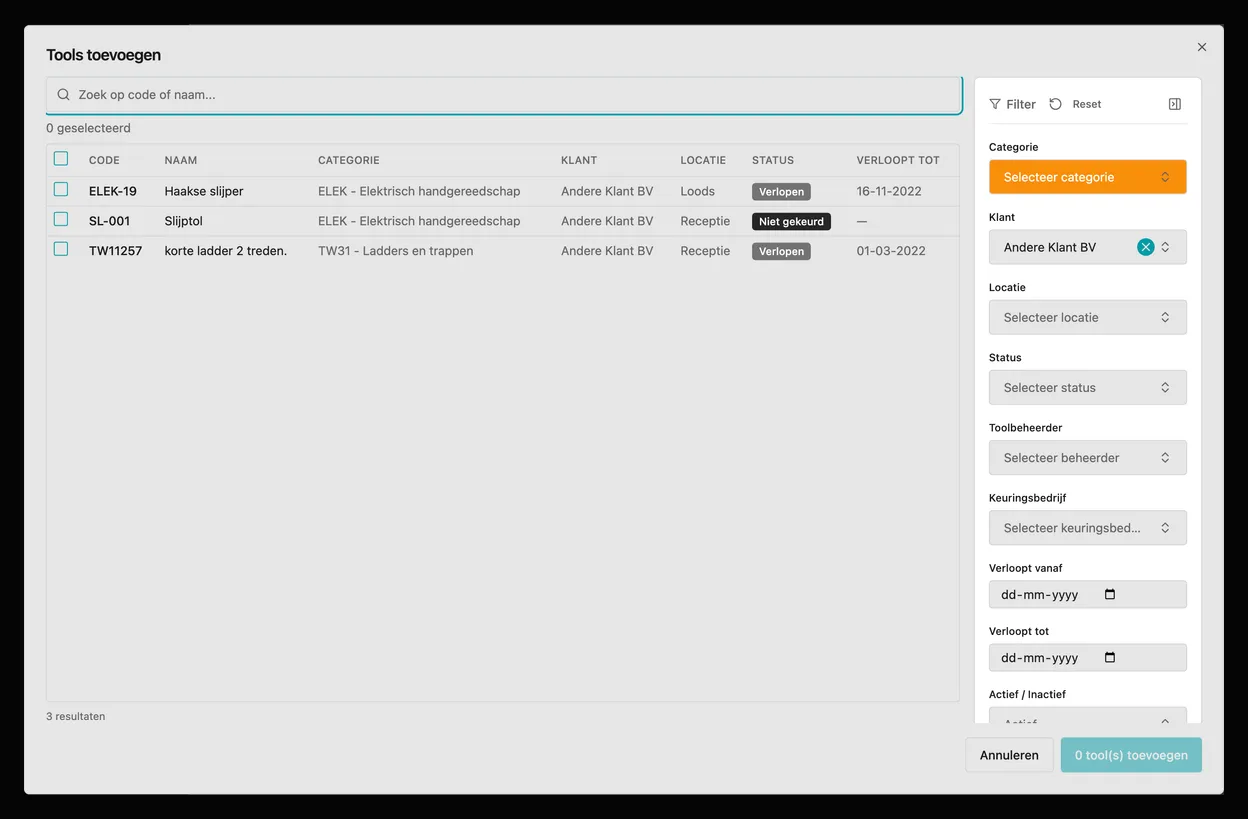This screenshot has width=1248, height=819.
Task: Toggle the select-all header checkbox
Action: (x=61, y=159)
